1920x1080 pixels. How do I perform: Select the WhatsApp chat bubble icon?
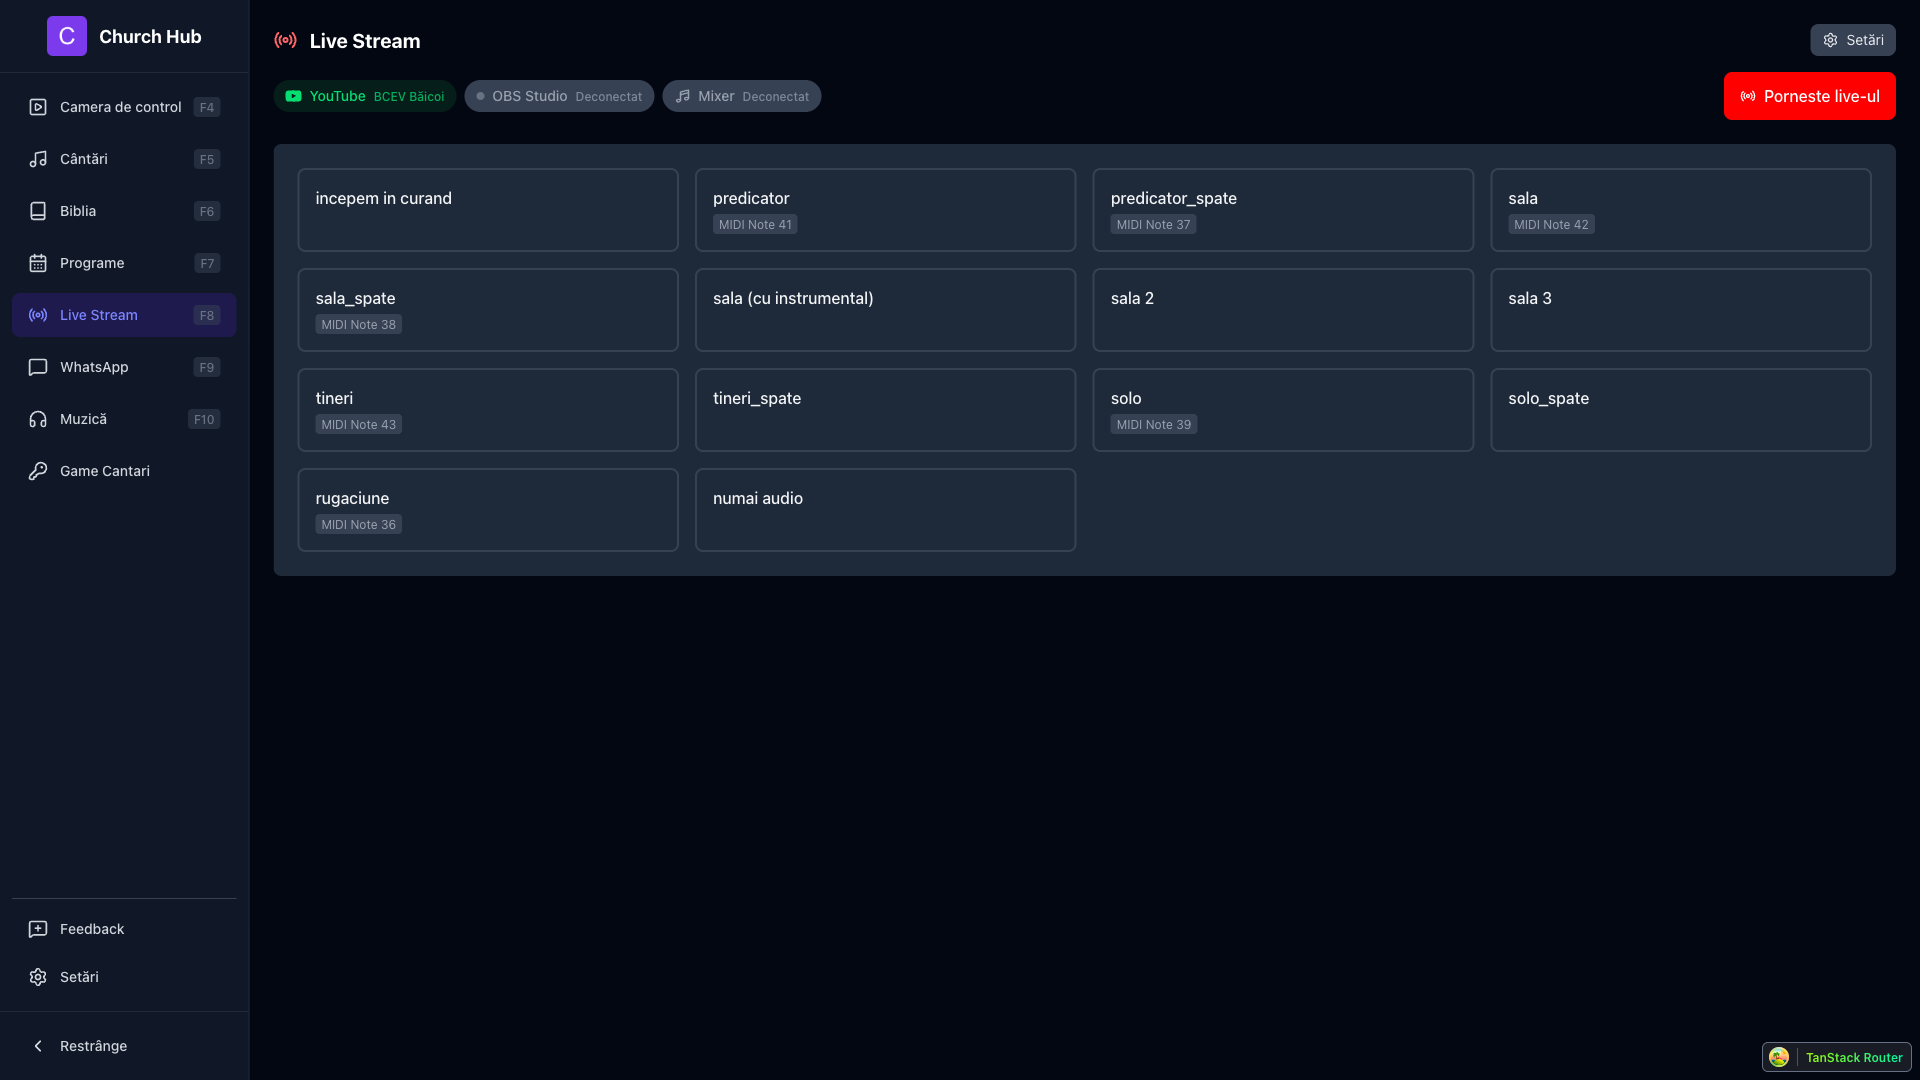(x=38, y=367)
